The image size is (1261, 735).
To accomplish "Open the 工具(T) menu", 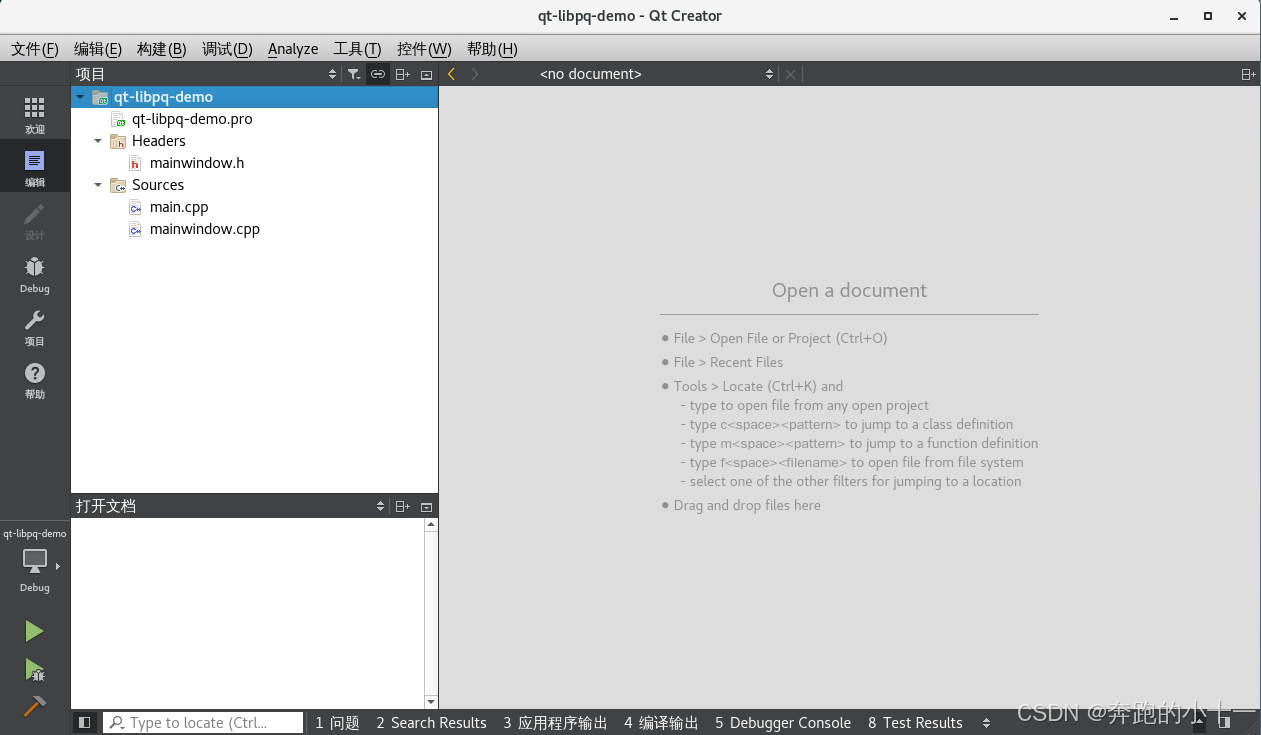I will (x=357, y=48).
